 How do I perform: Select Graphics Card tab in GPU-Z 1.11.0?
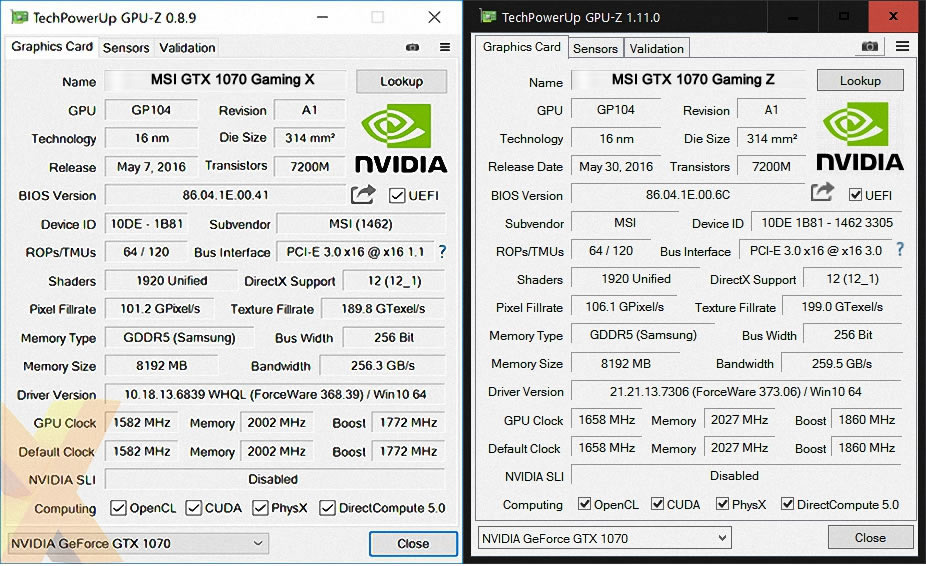point(521,47)
